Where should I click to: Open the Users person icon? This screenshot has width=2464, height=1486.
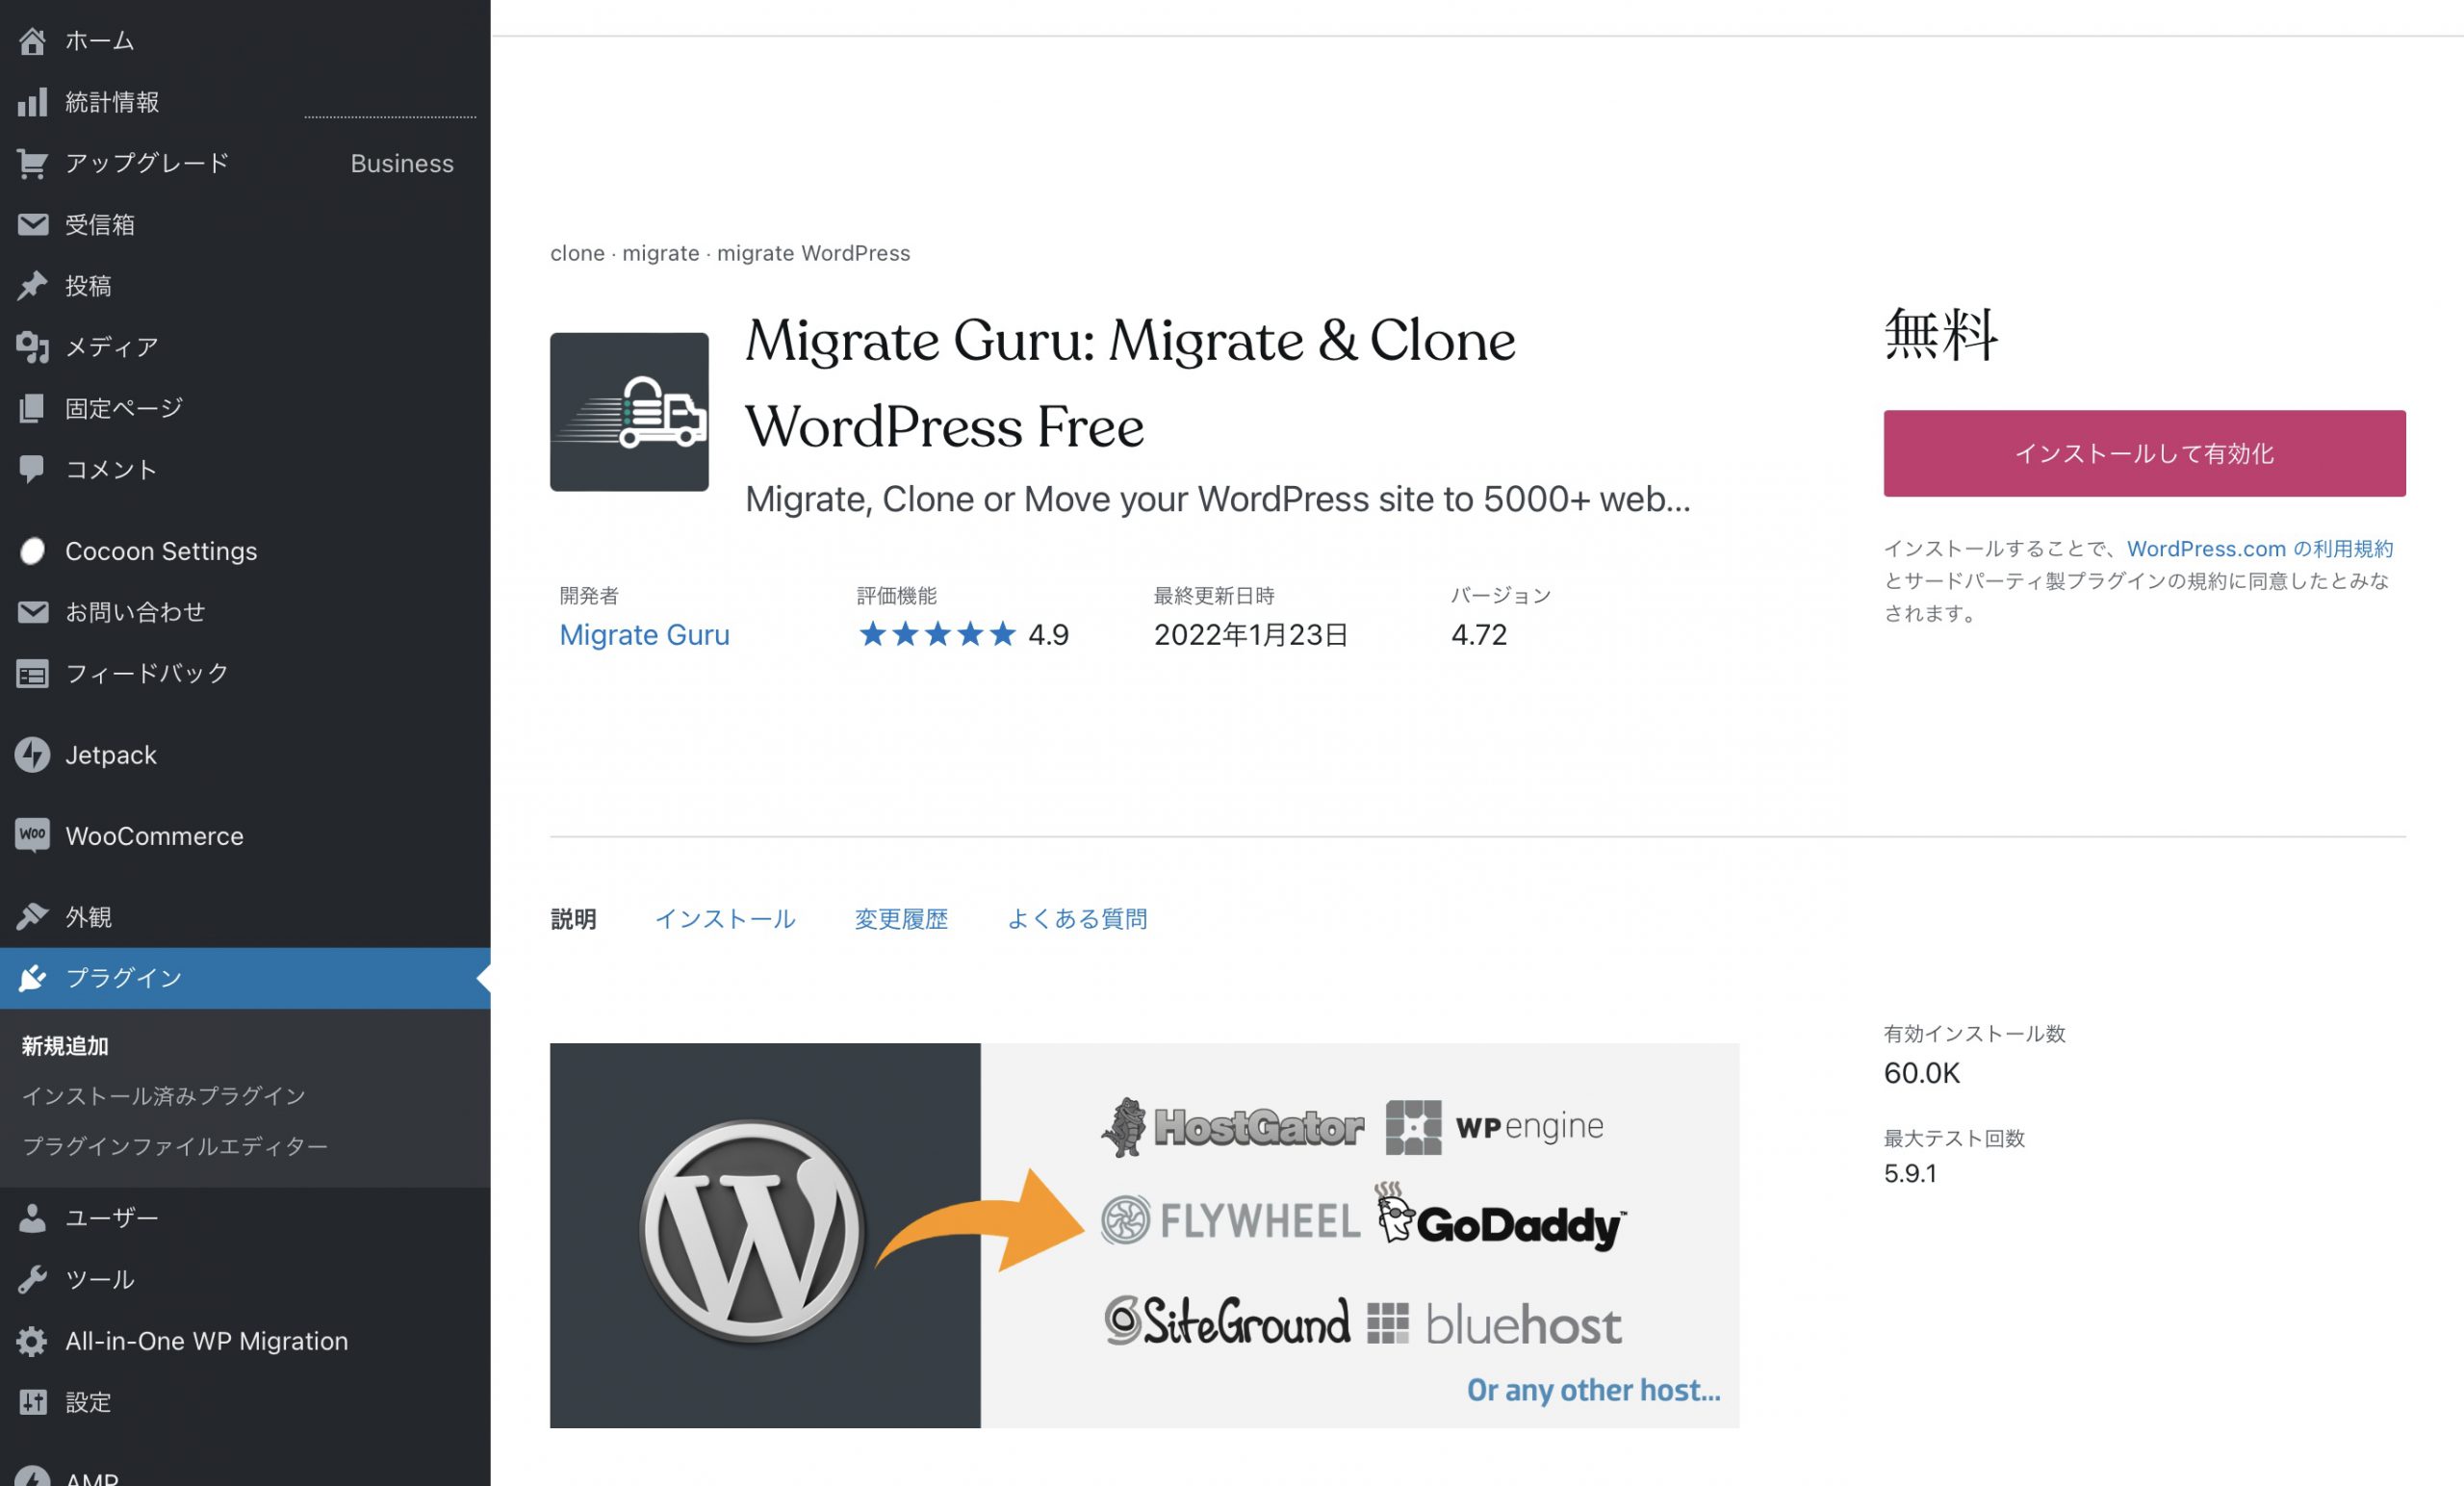(32, 1218)
